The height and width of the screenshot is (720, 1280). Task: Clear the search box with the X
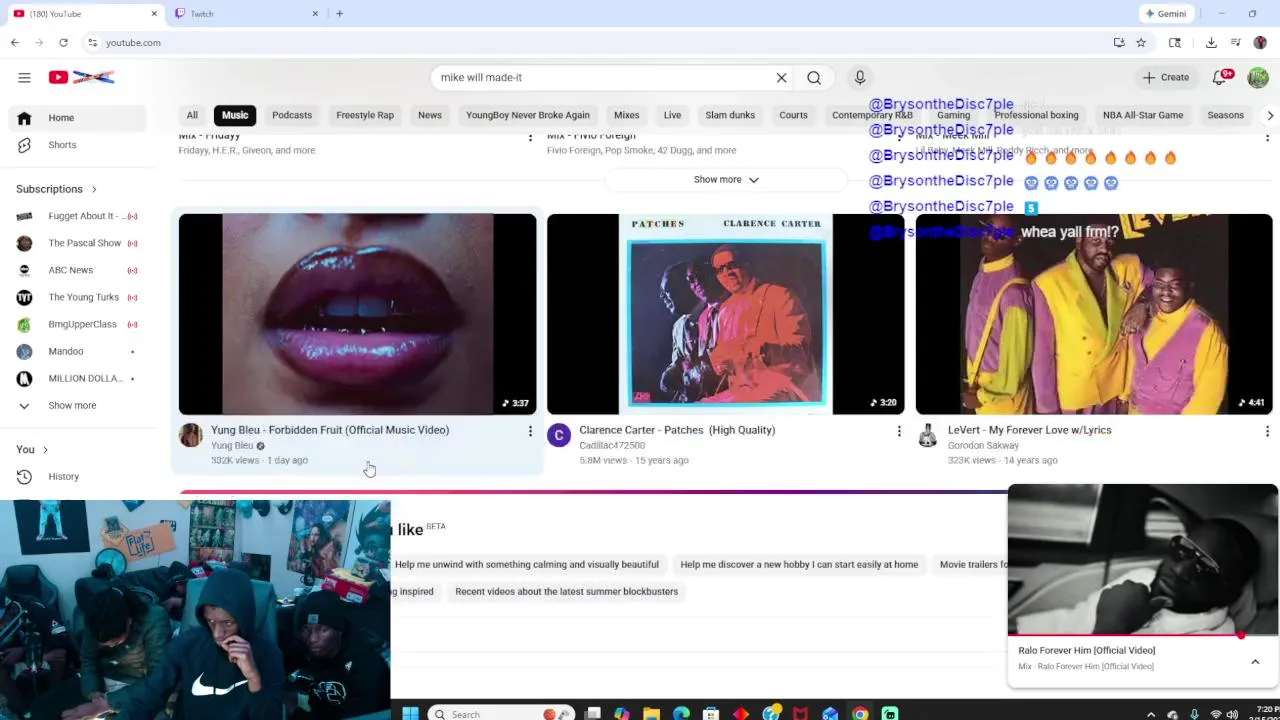[782, 77]
